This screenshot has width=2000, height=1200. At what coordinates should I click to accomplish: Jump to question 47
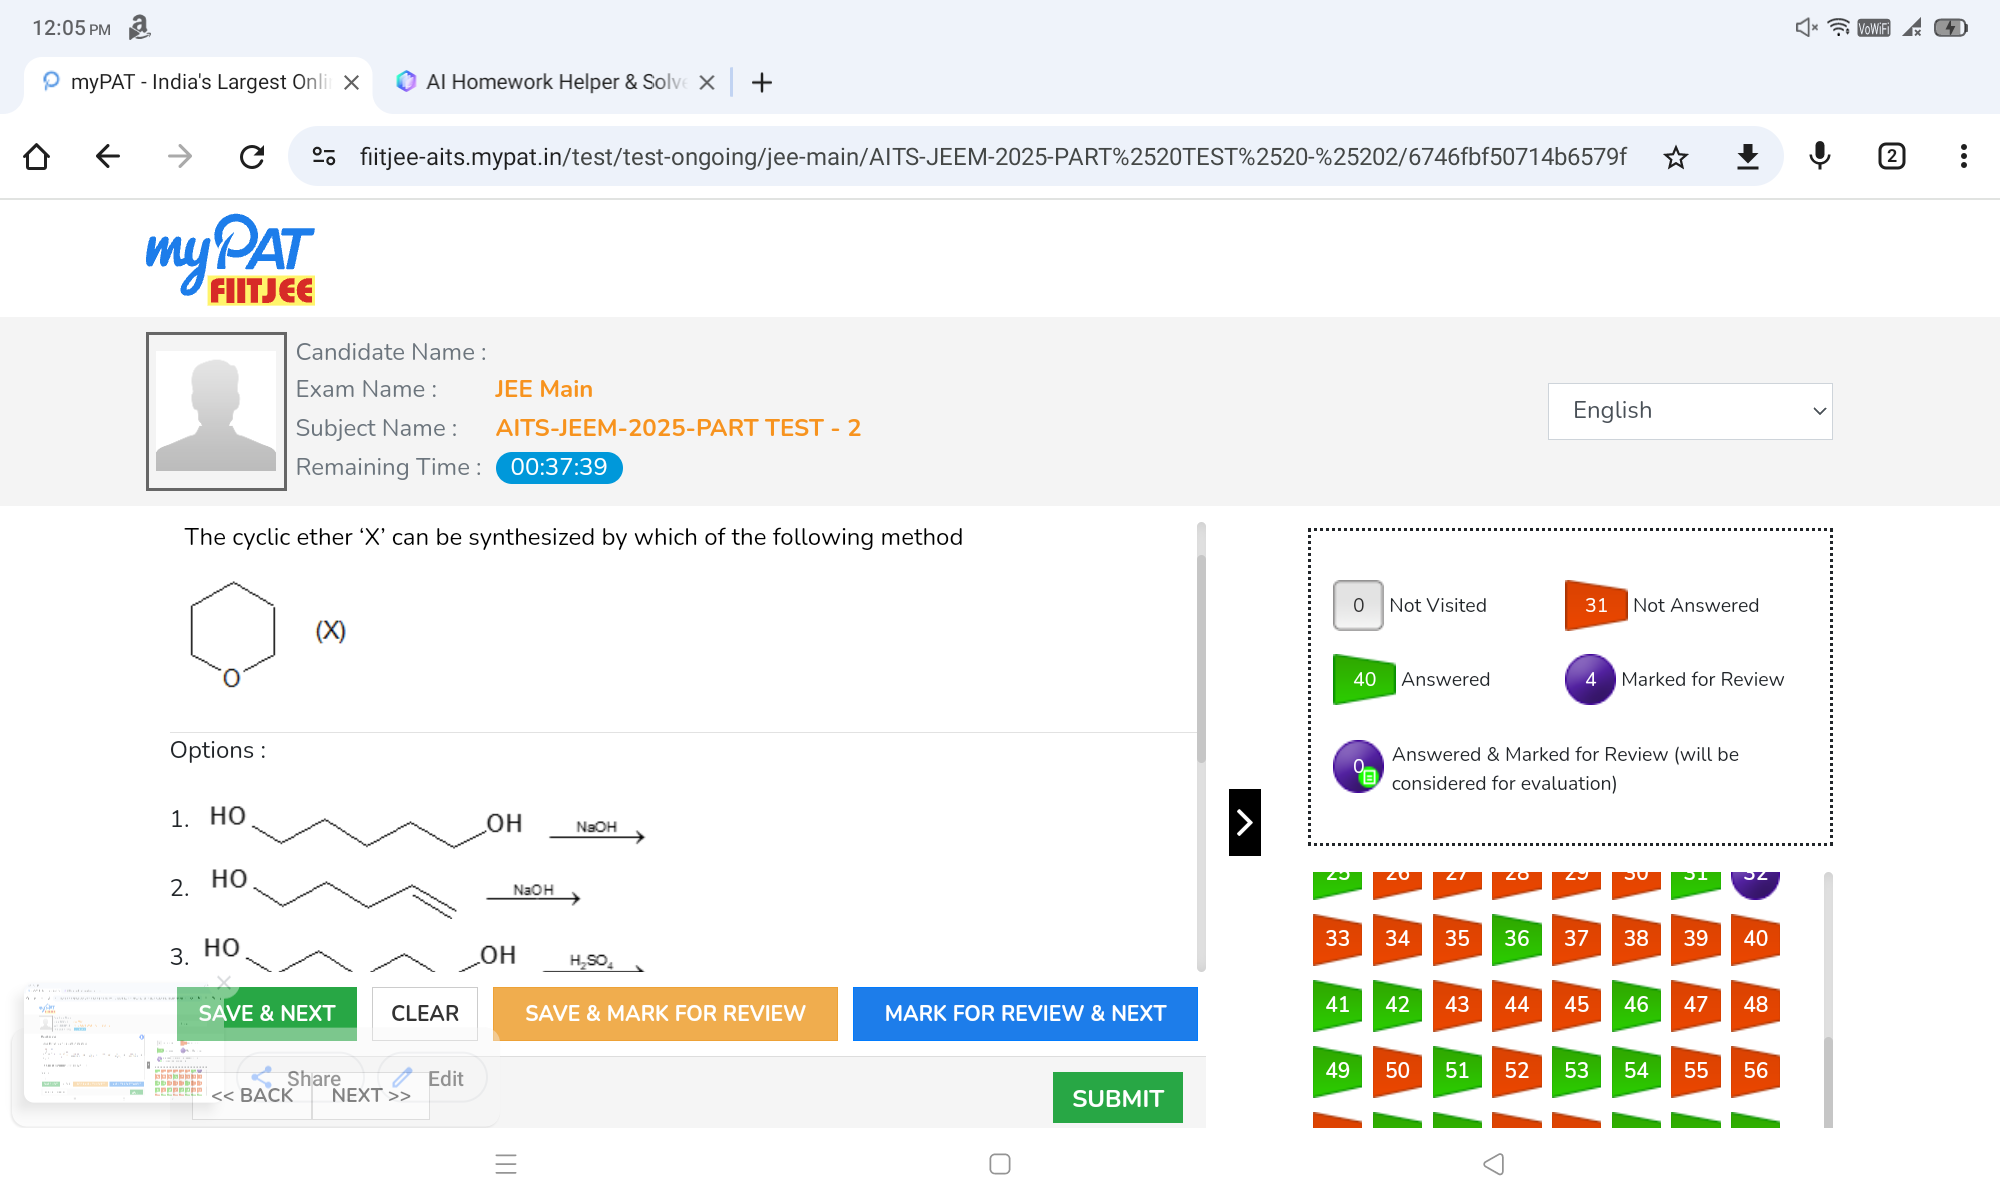1696,1005
